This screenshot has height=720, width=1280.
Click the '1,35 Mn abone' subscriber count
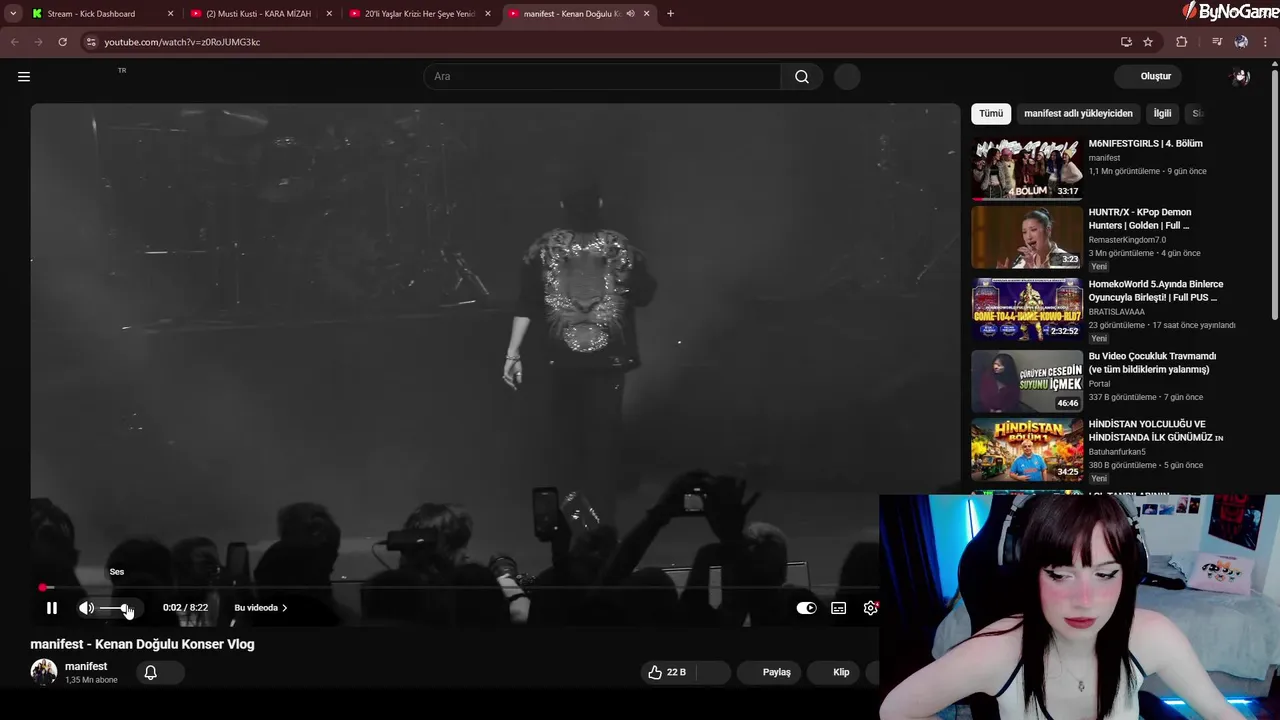tap(91, 680)
